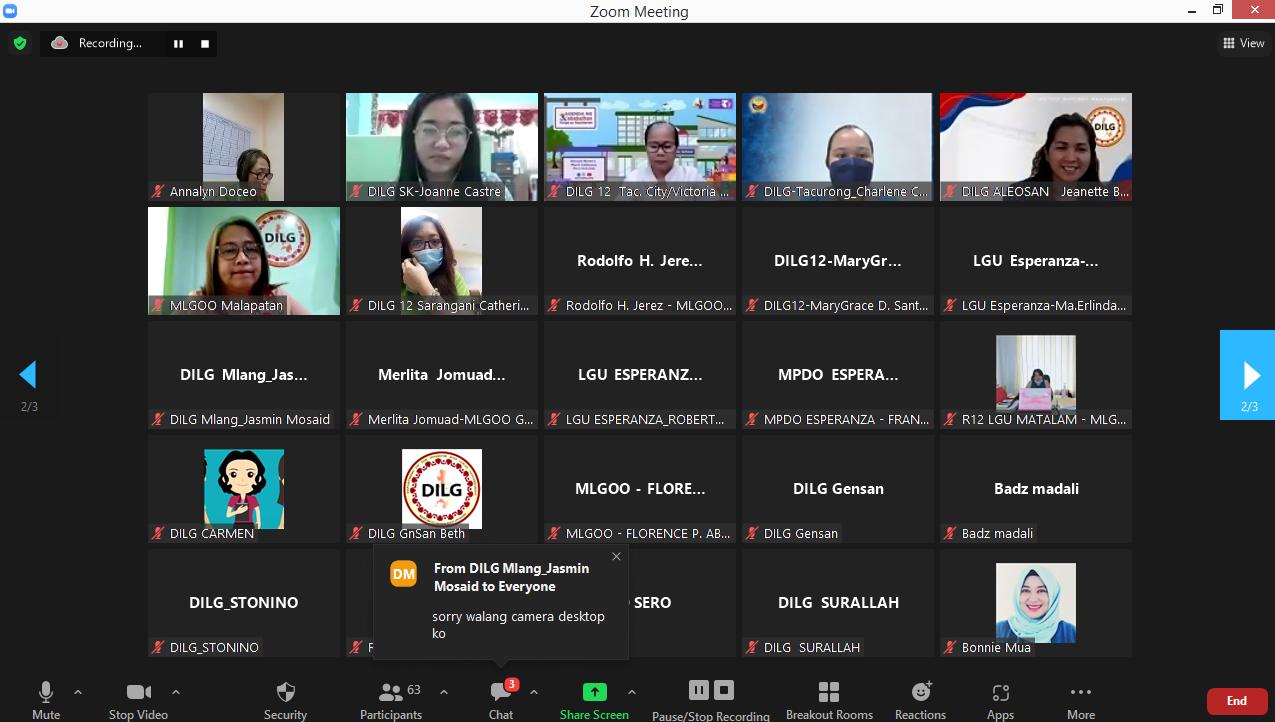Open Security shield menu

[285, 699]
